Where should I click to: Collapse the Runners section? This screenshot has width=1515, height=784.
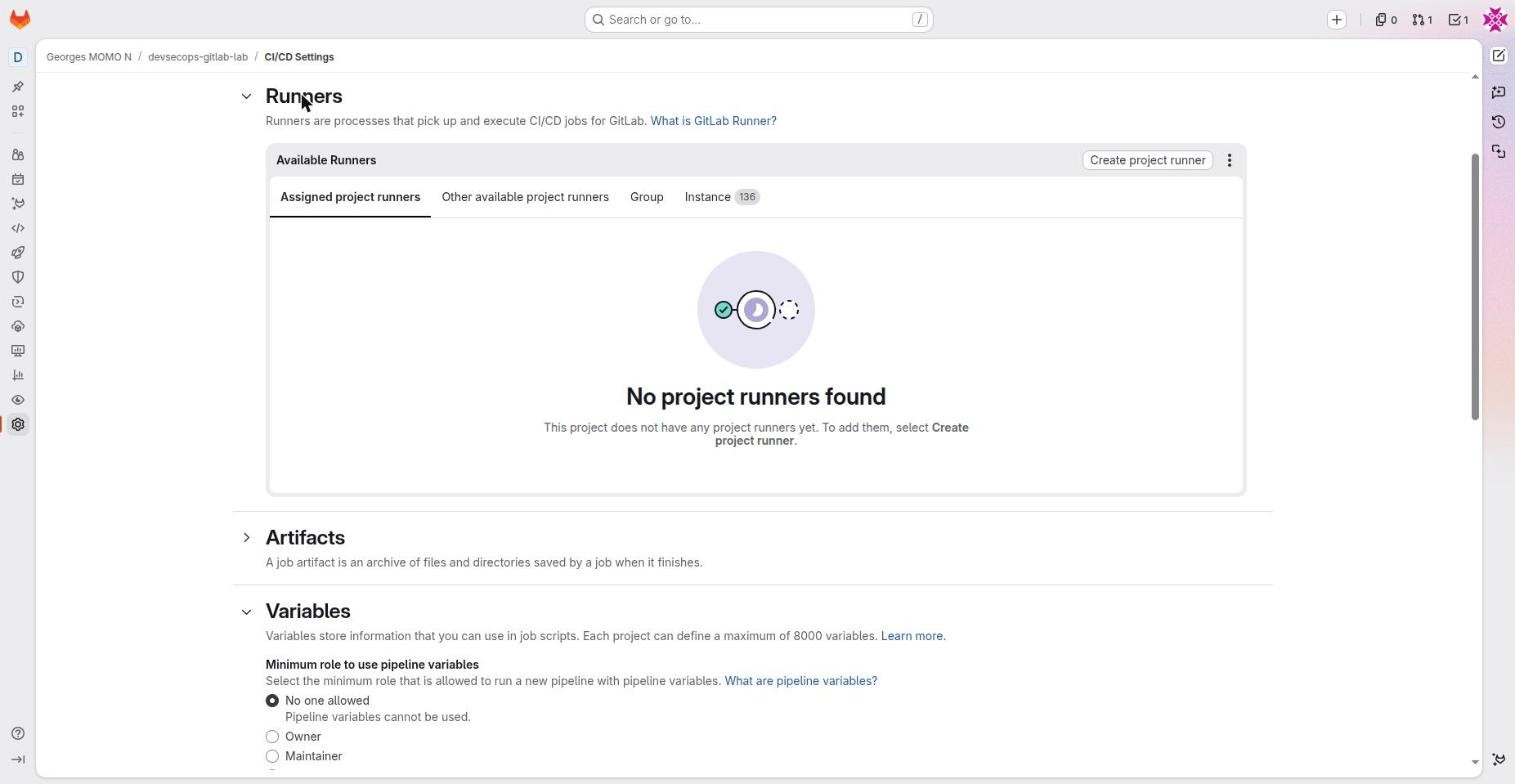[x=246, y=96]
